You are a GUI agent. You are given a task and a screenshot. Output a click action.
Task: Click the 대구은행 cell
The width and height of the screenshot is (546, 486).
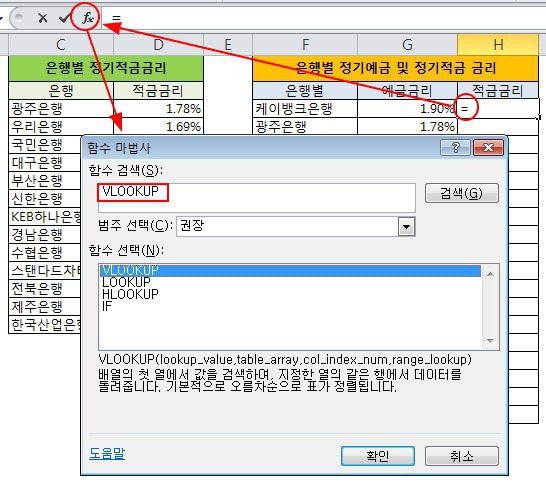[x=45, y=163]
